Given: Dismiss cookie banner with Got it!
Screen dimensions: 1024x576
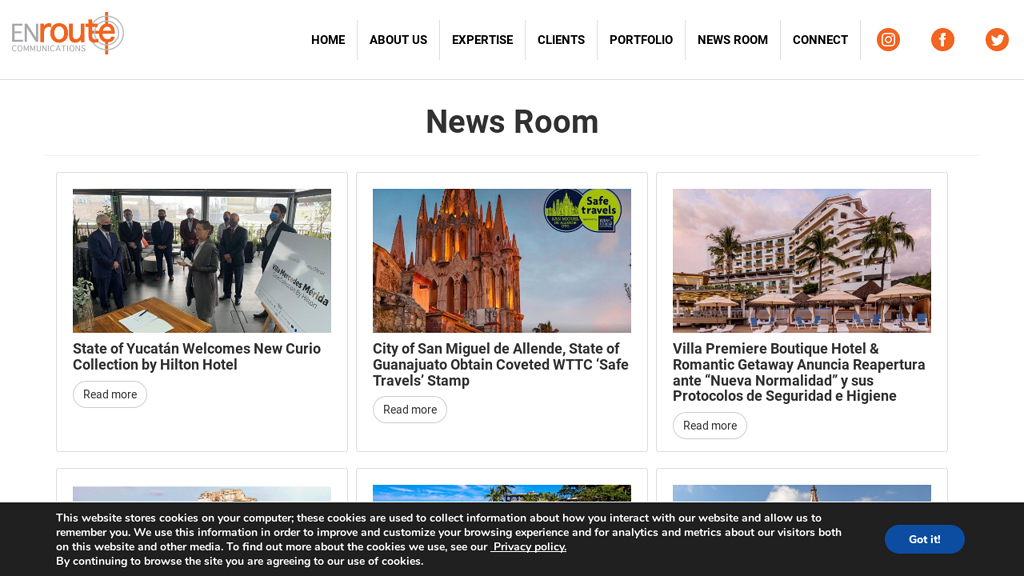Looking at the screenshot, I should click(924, 539).
